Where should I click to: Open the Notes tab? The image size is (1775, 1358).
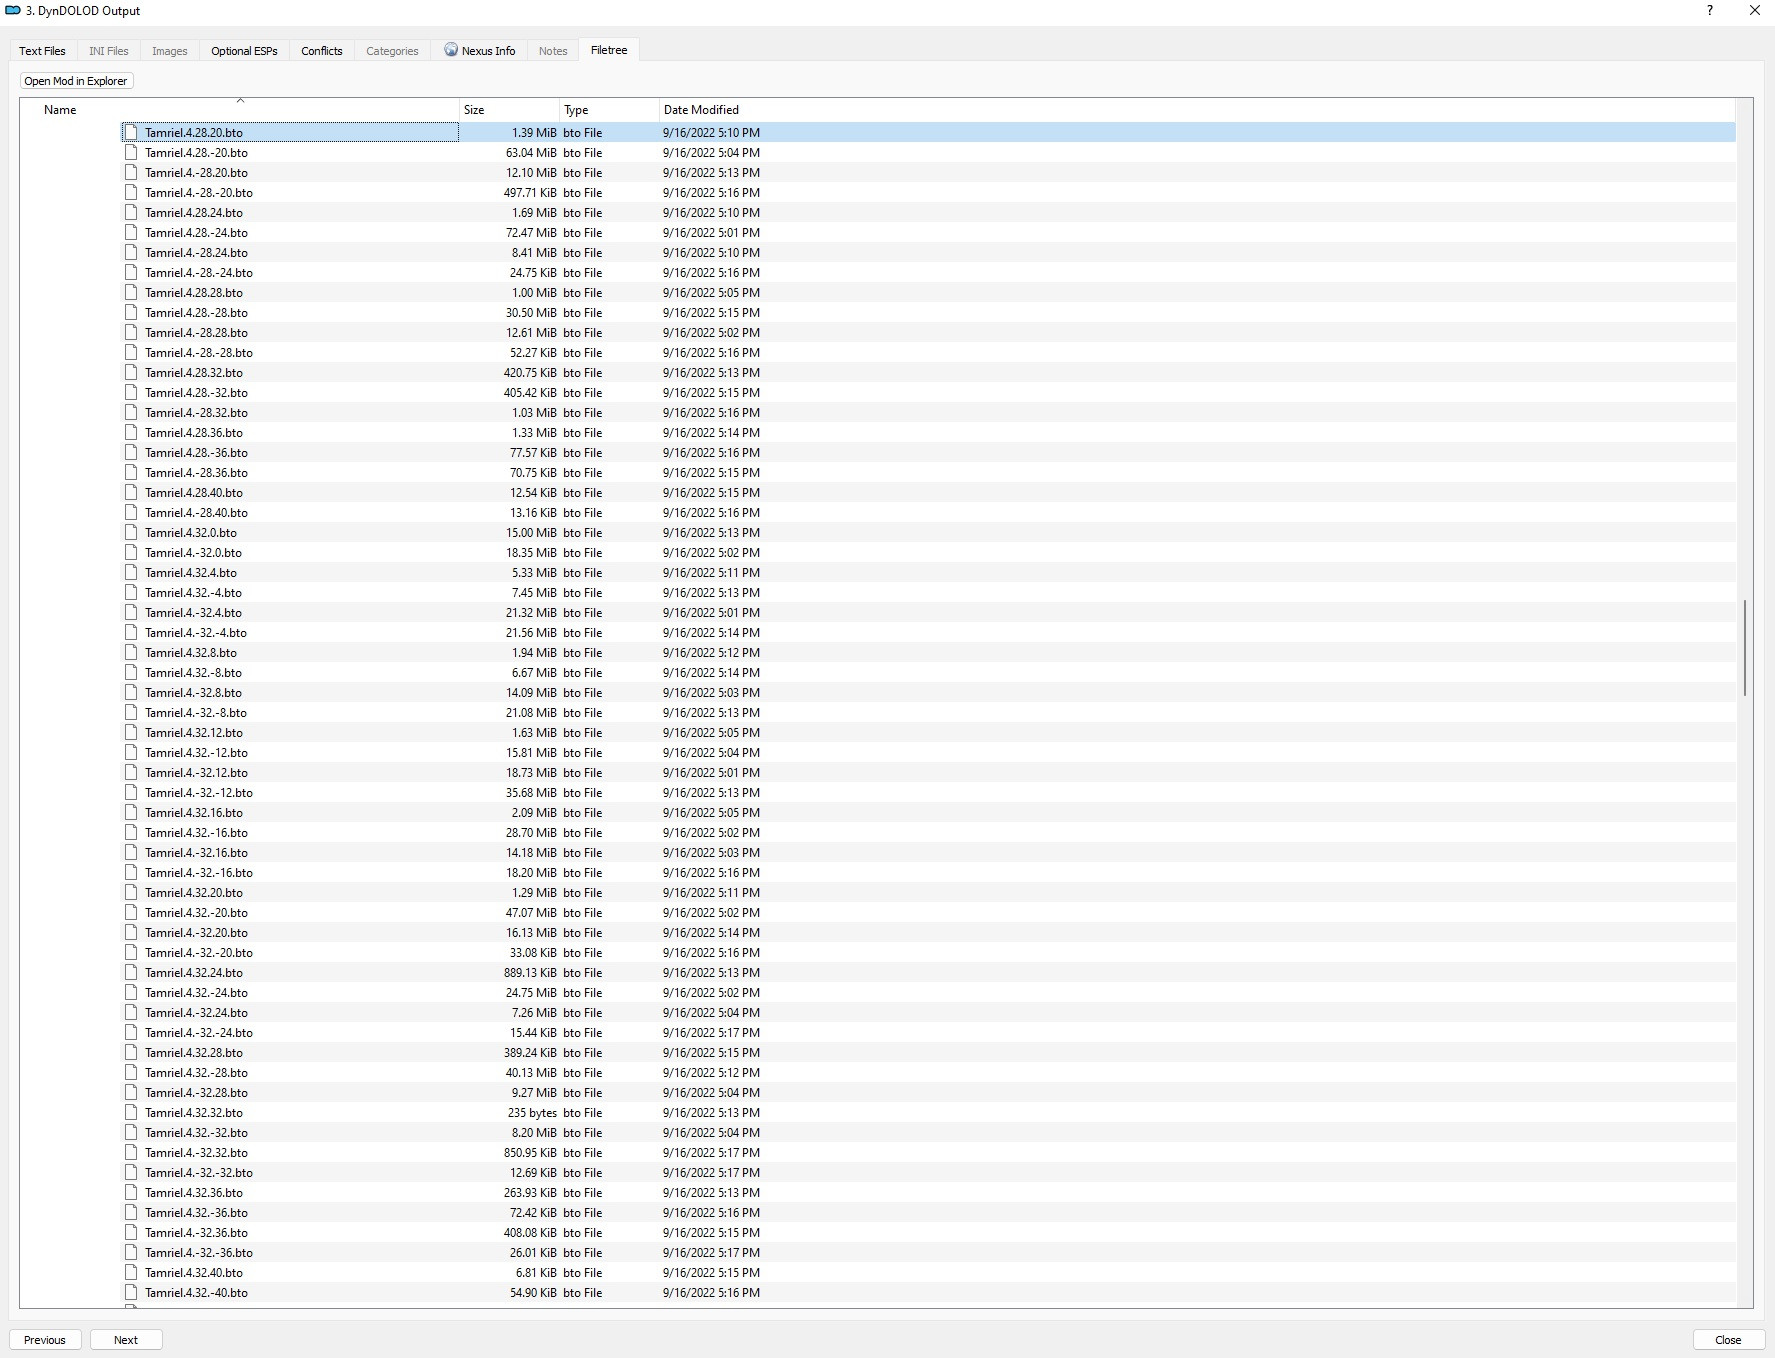[x=553, y=51]
